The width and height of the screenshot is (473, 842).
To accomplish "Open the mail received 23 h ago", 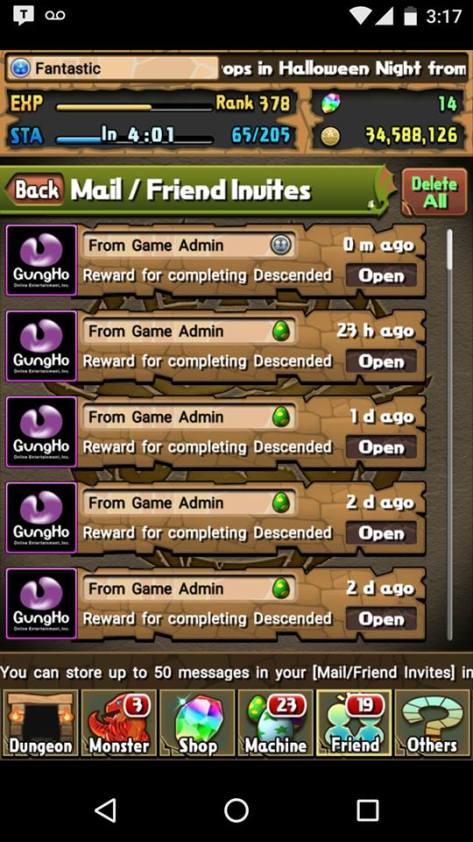I will tap(381, 361).
